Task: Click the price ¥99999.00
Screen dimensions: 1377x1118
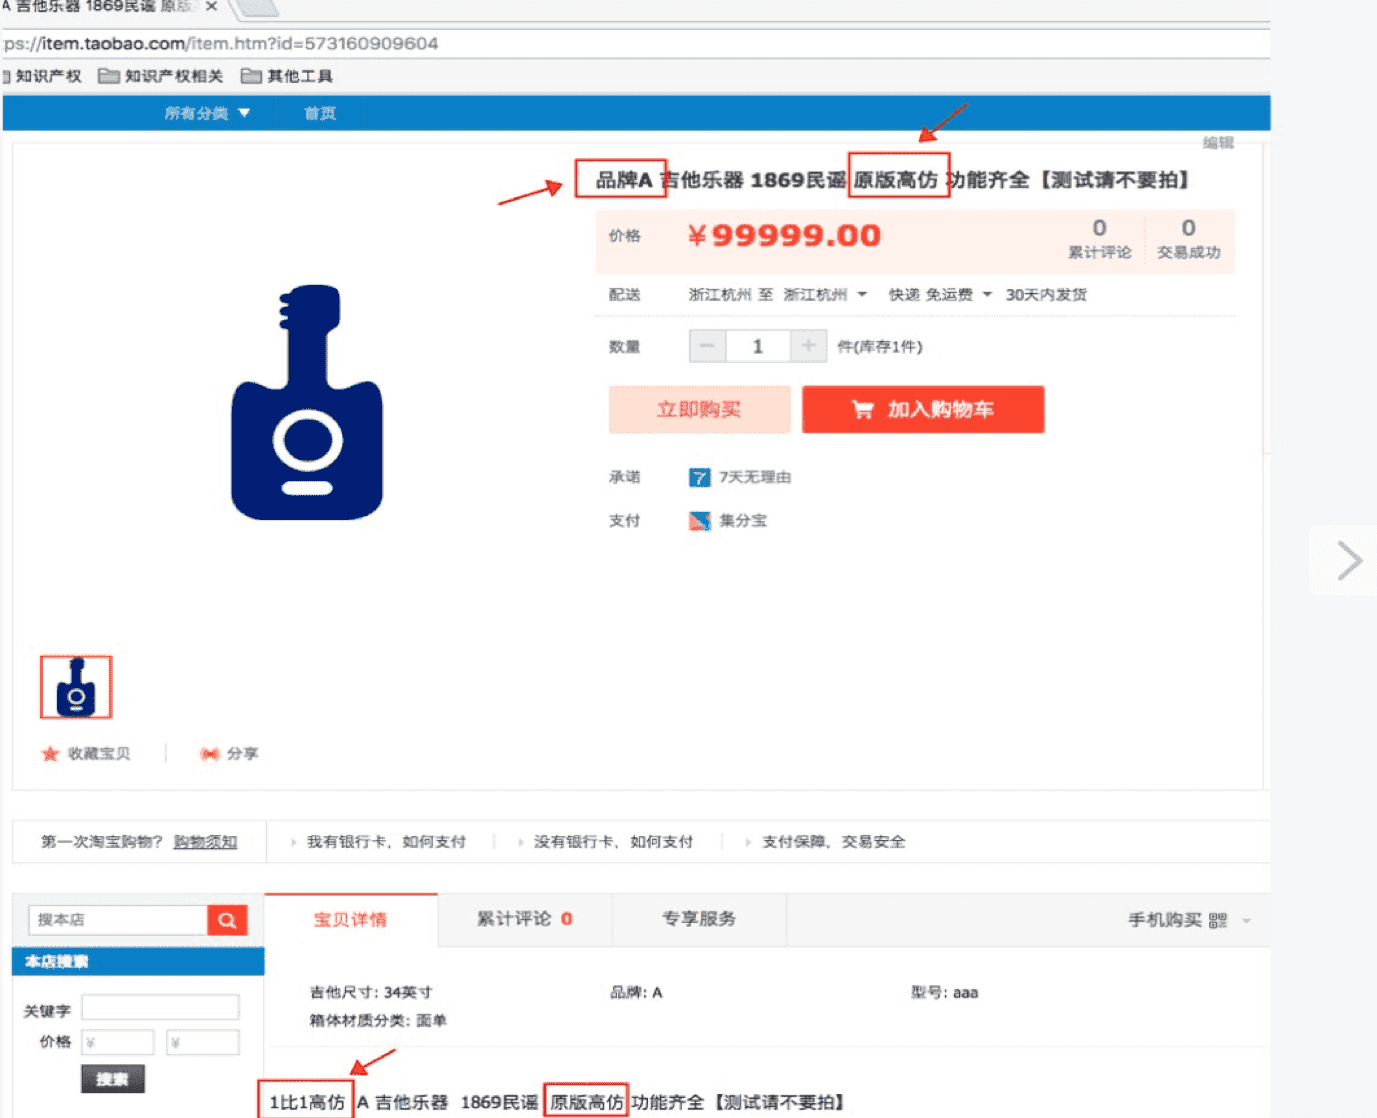Action: pyautogui.click(x=784, y=236)
